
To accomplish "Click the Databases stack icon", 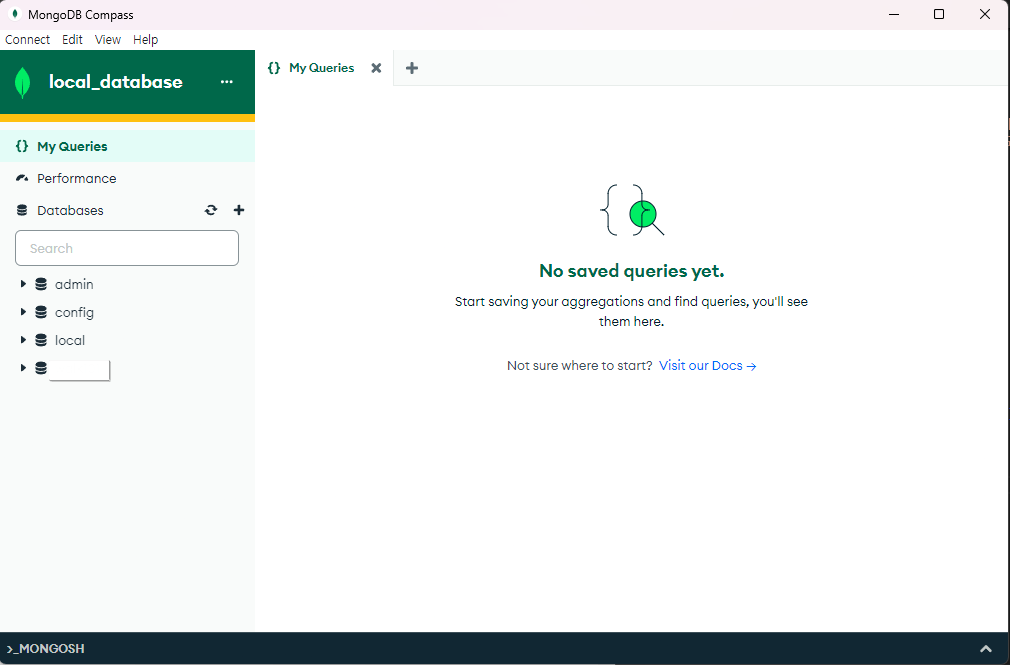I will pos(22,210).
